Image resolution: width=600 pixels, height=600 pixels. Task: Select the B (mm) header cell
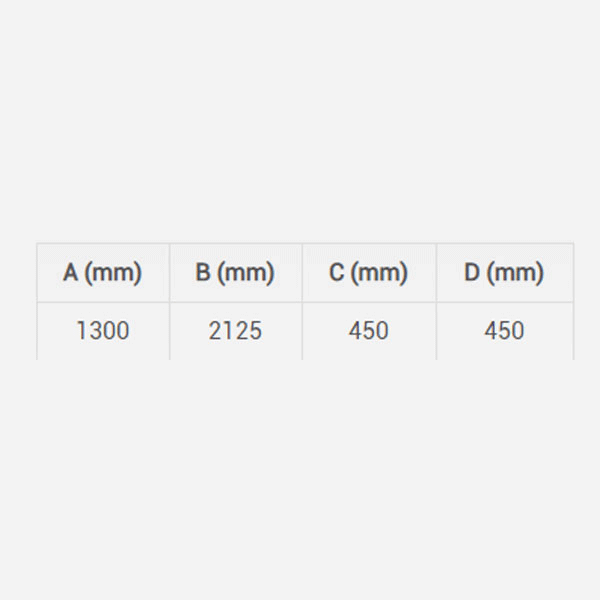(x=236, y=273)
